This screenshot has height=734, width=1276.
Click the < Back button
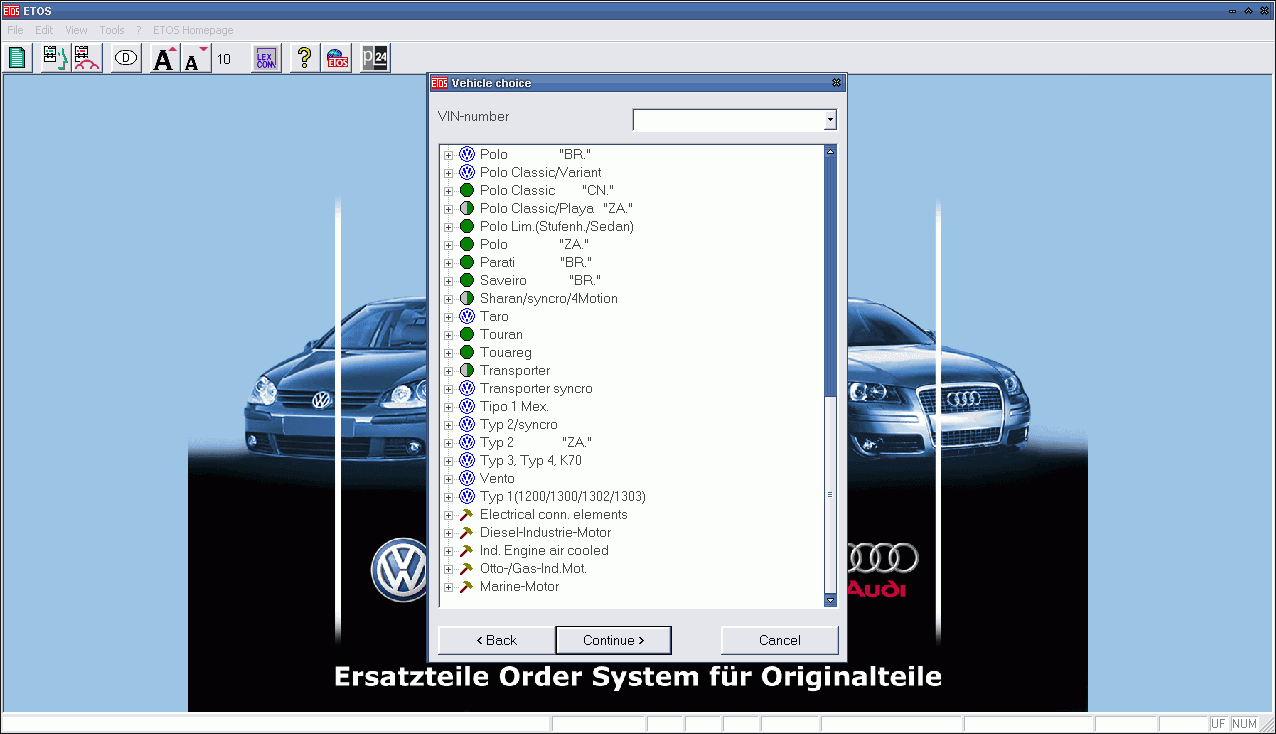pyautogui.click(x=496, y=640)
